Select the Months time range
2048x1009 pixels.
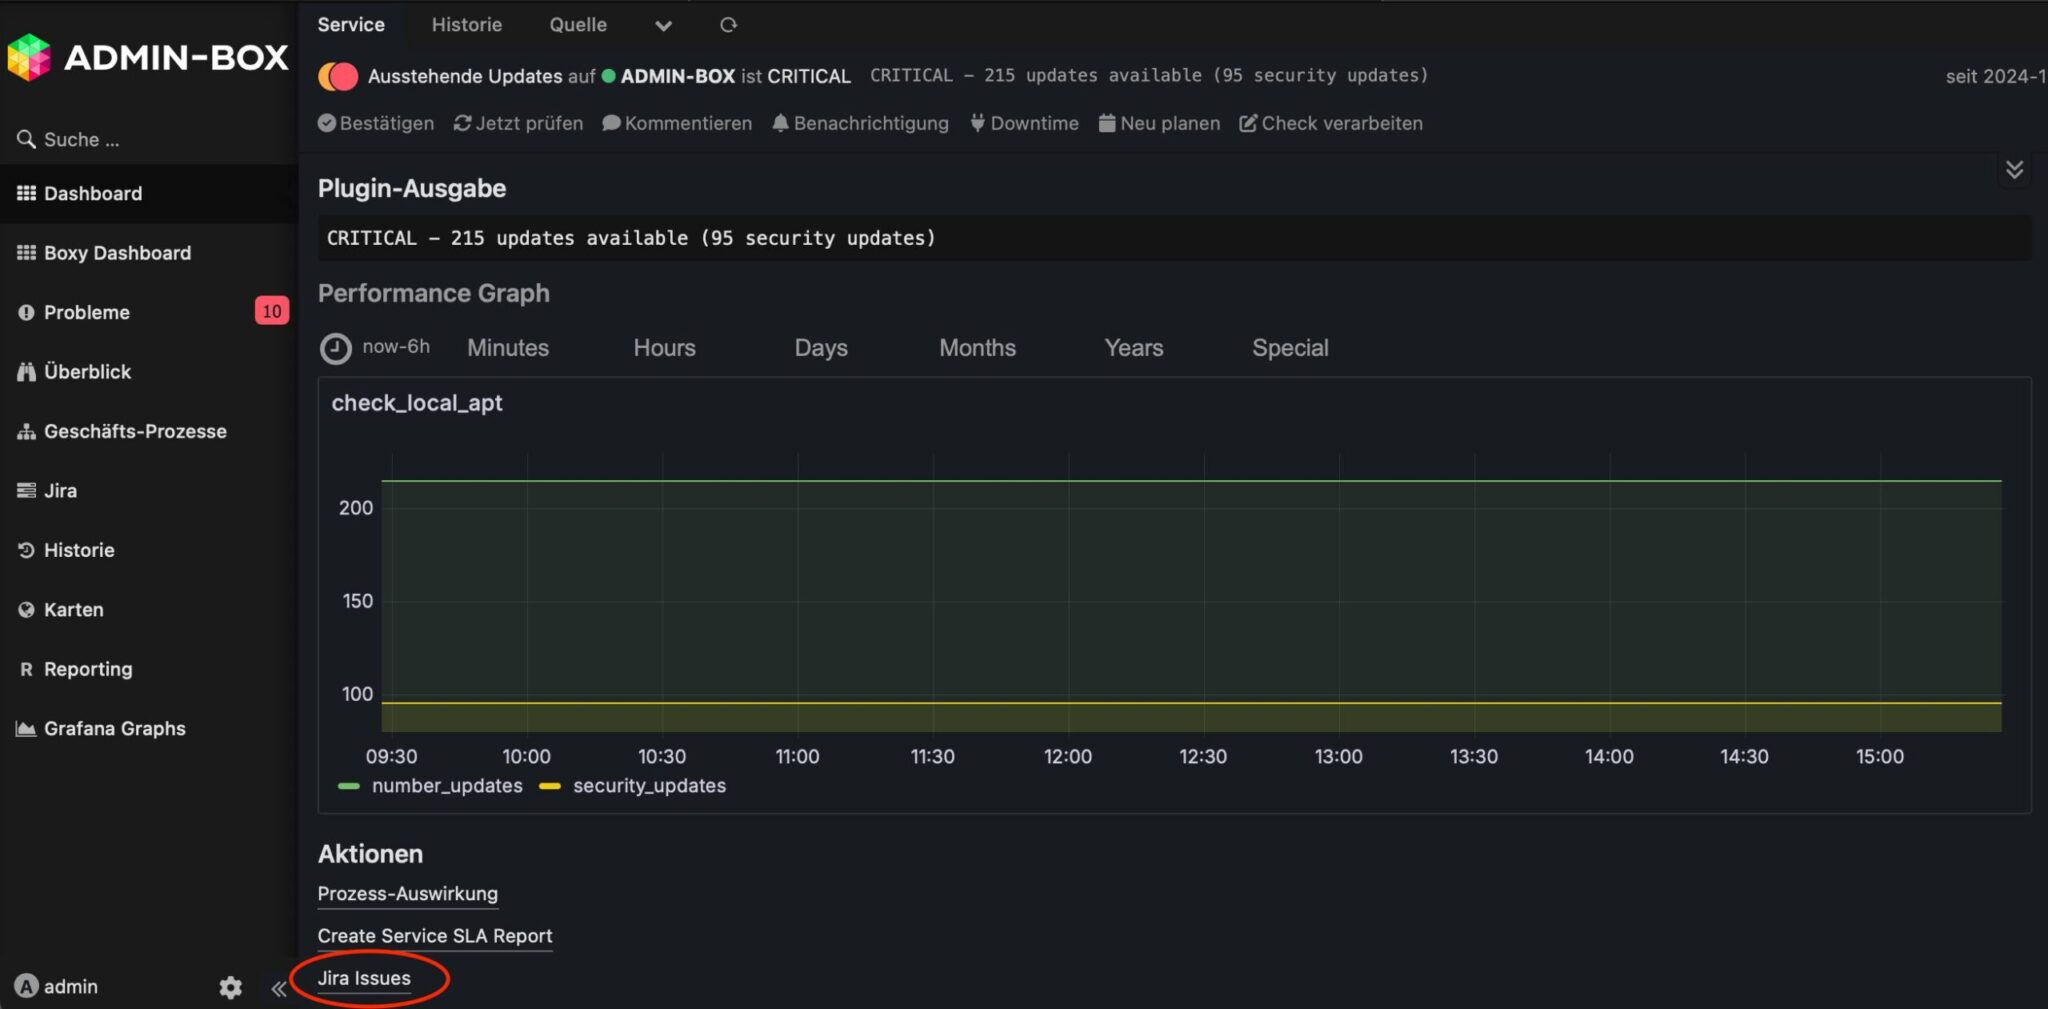click(977, 347)
